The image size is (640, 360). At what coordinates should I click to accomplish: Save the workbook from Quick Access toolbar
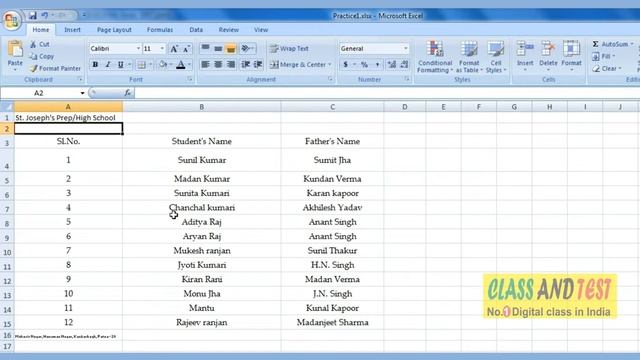click(x=33, y=16)
